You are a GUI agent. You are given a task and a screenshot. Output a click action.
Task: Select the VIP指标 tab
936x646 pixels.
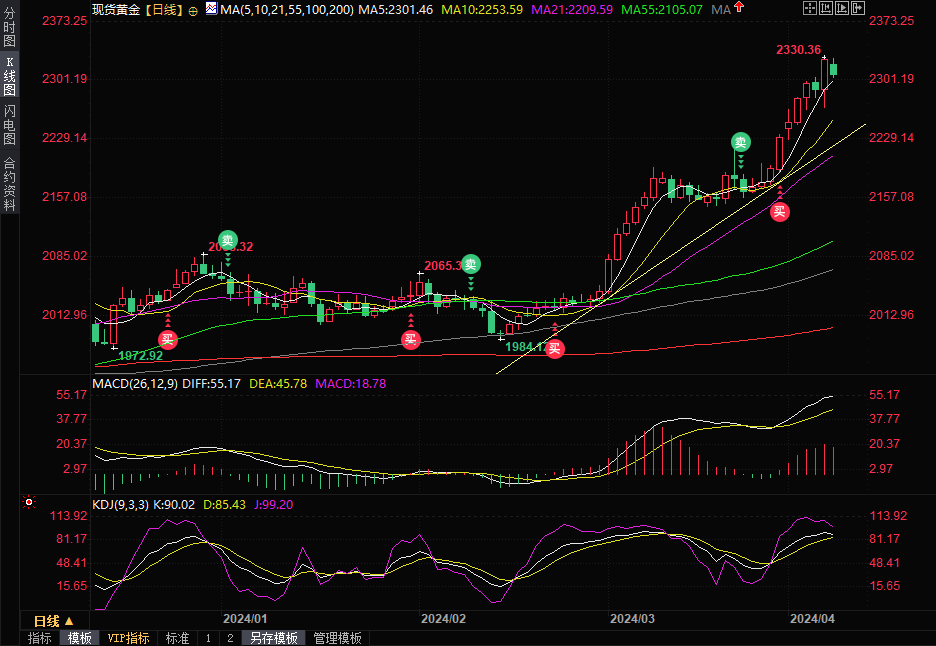tap(128, 638)
